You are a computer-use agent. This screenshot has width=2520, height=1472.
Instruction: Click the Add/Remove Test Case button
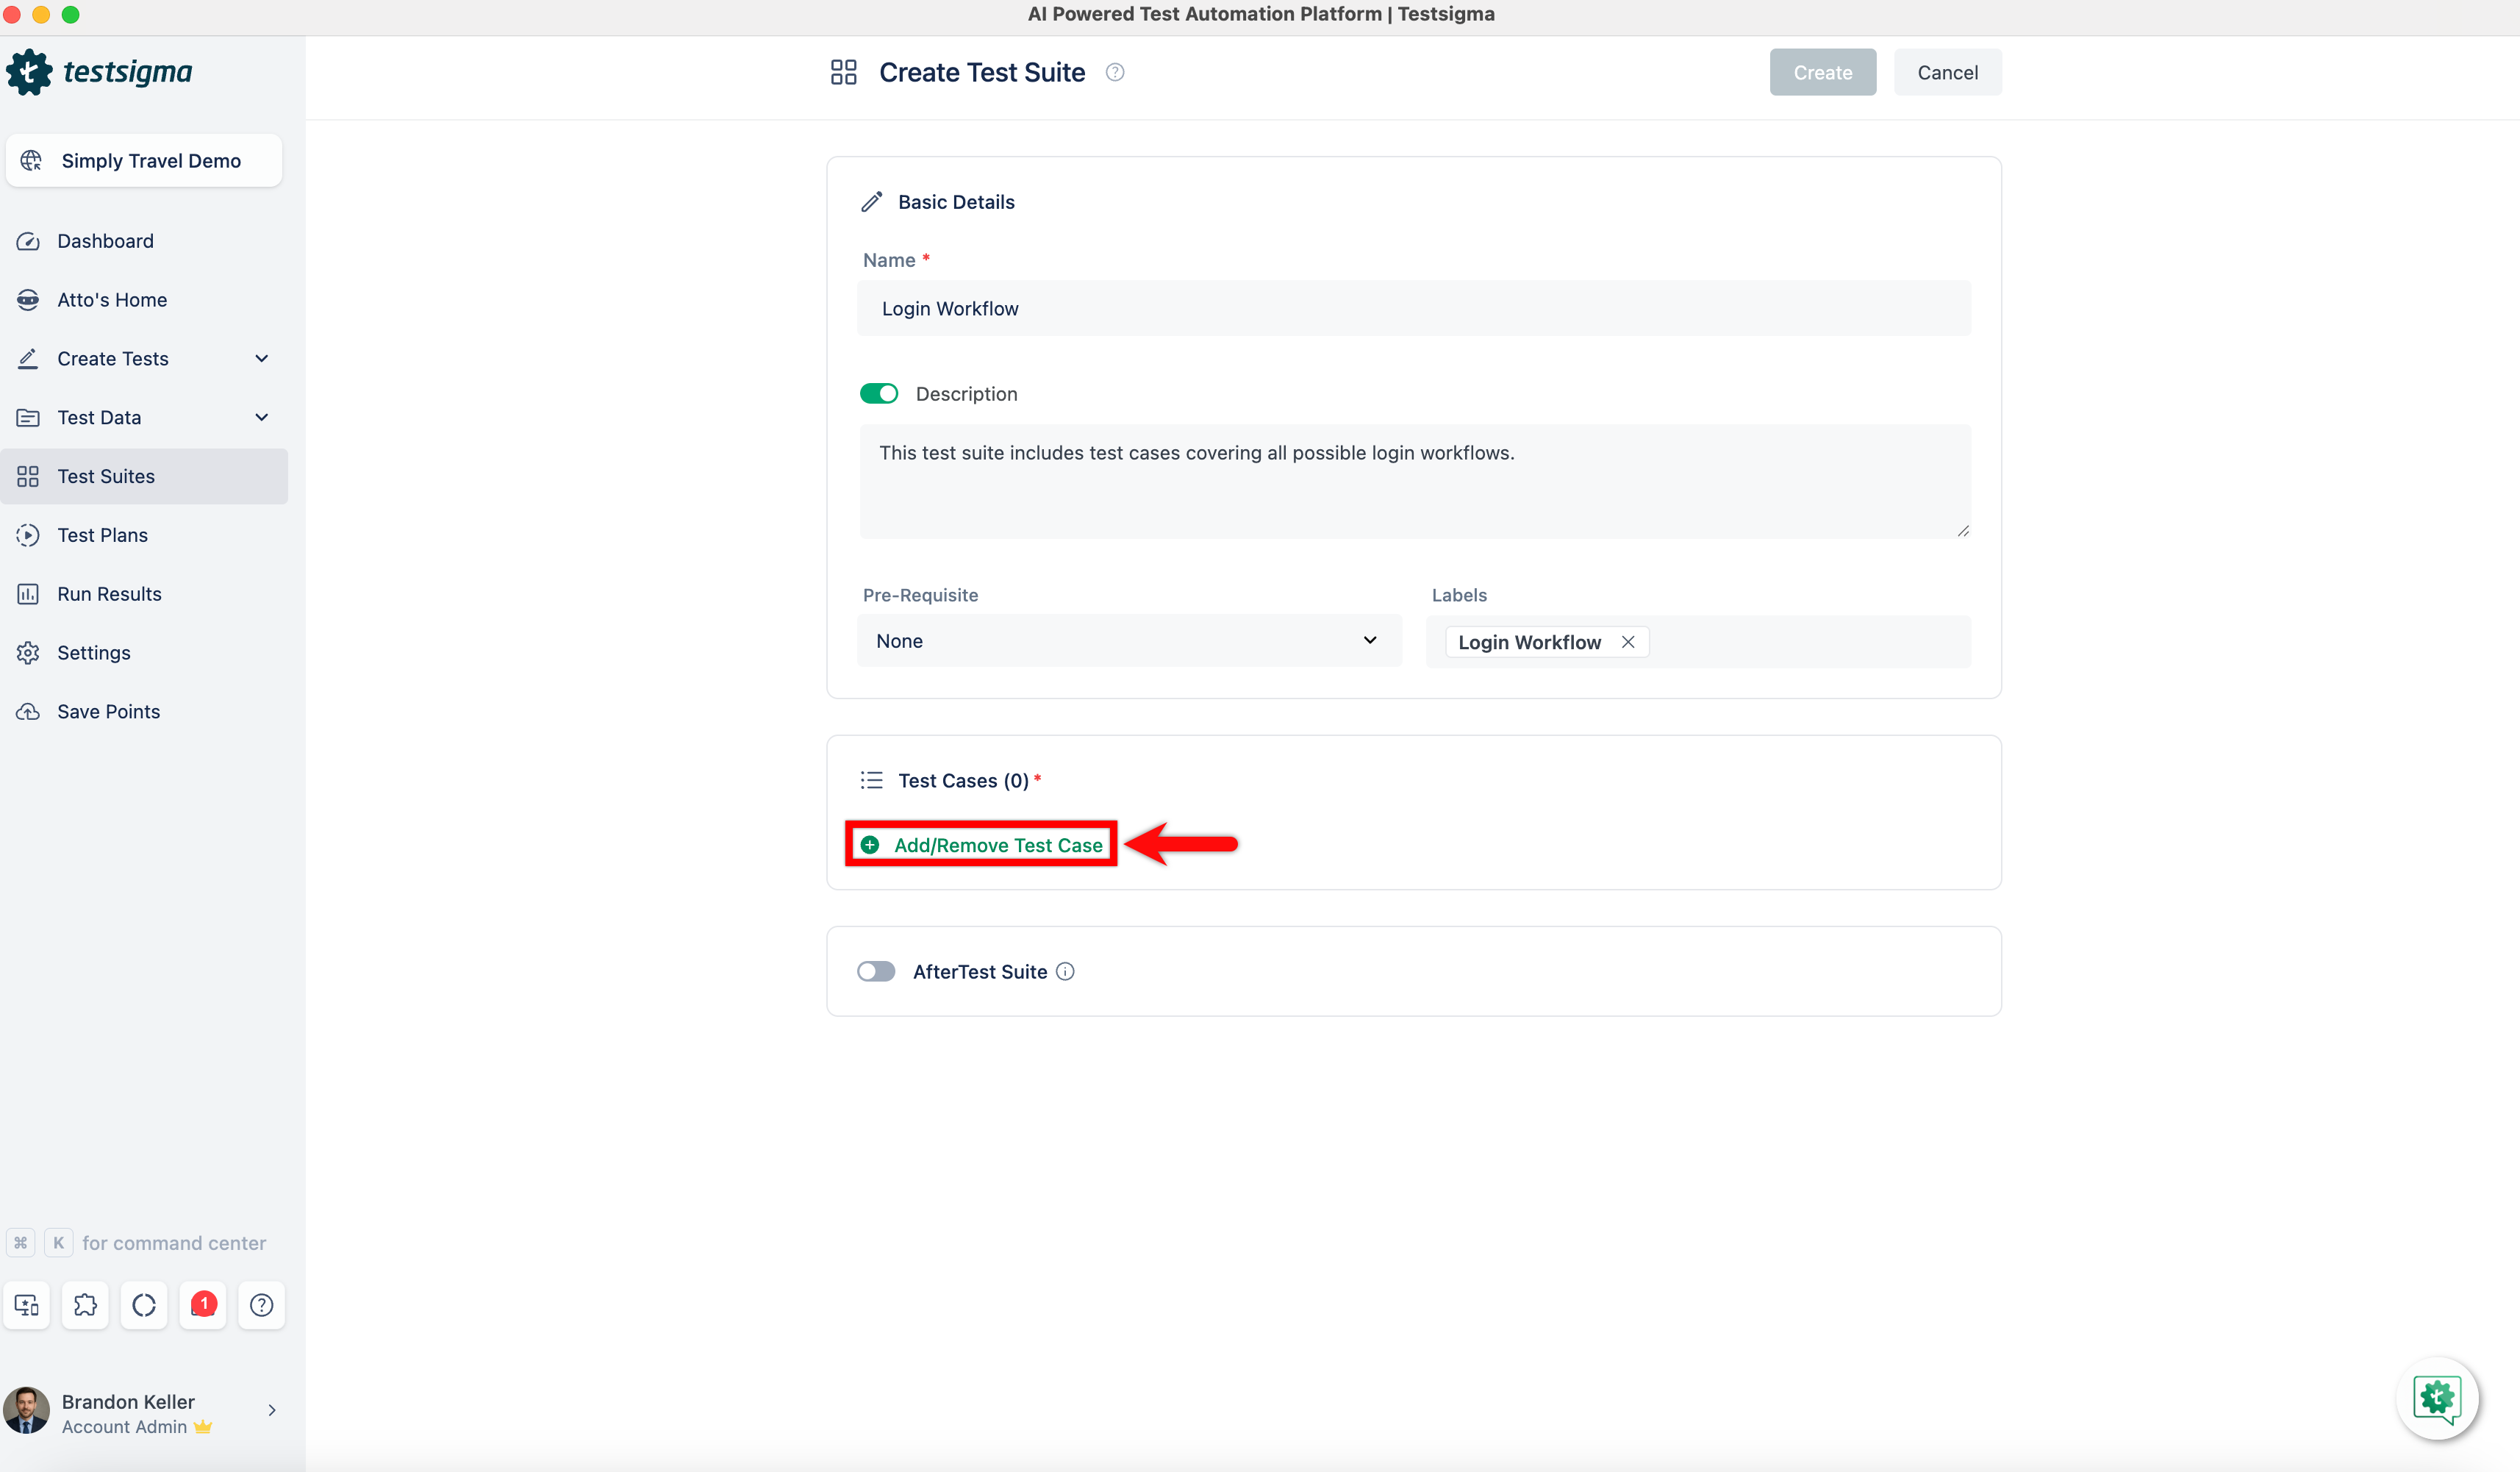point(980,844)
